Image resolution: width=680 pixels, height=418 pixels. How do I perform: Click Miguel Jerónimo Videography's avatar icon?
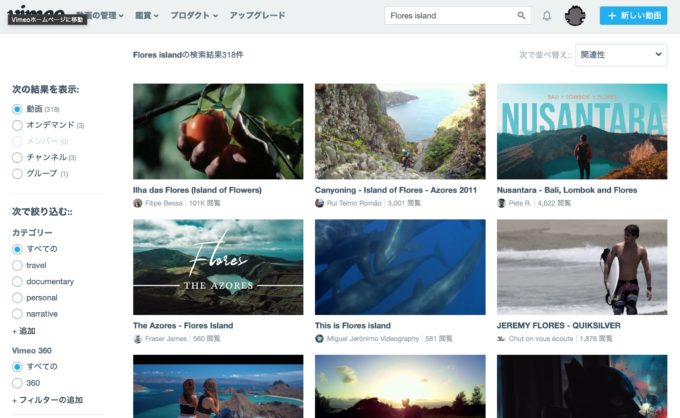(320, 339)
